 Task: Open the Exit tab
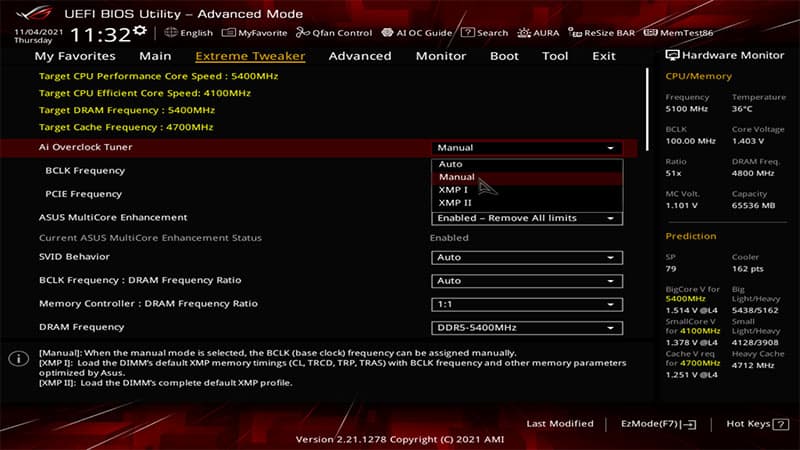604,56
